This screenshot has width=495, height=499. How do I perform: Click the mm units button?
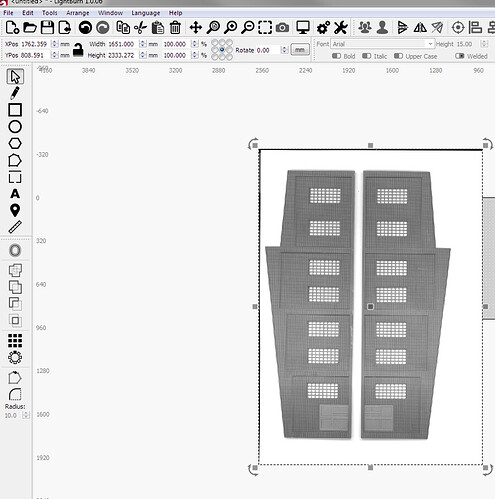coord(300,50)
